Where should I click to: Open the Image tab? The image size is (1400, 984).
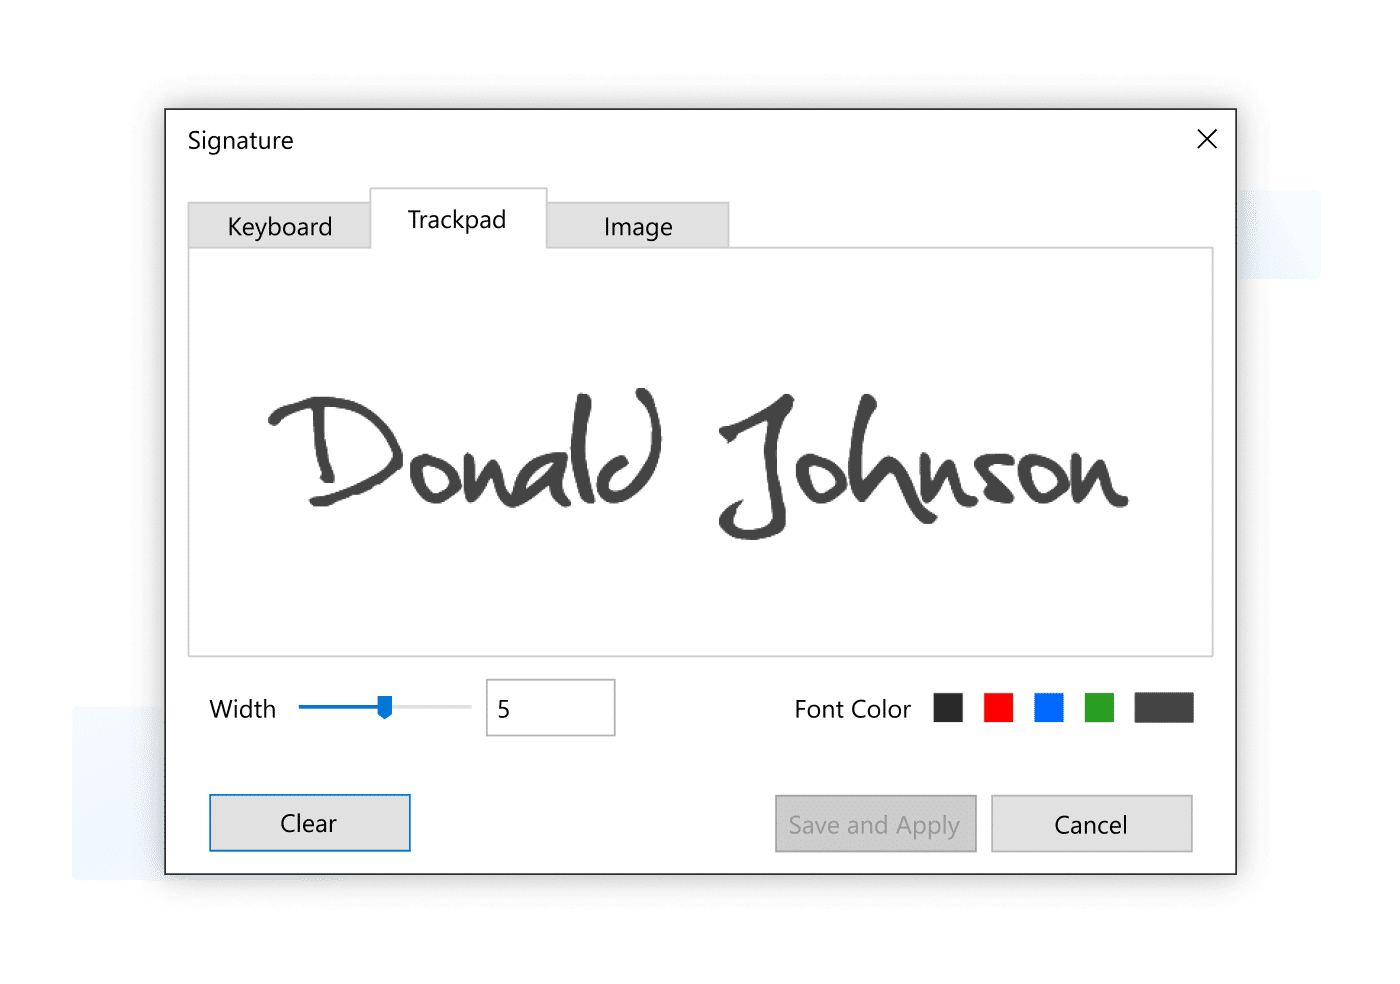(x=638, y=227)
